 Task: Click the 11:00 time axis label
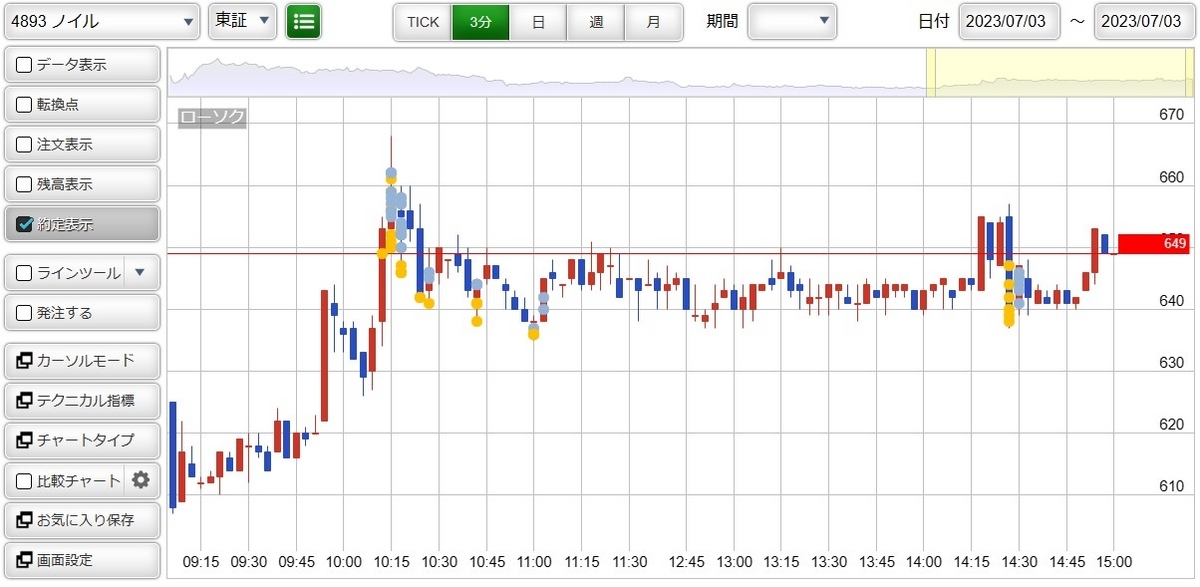click(x=535, y=561)
